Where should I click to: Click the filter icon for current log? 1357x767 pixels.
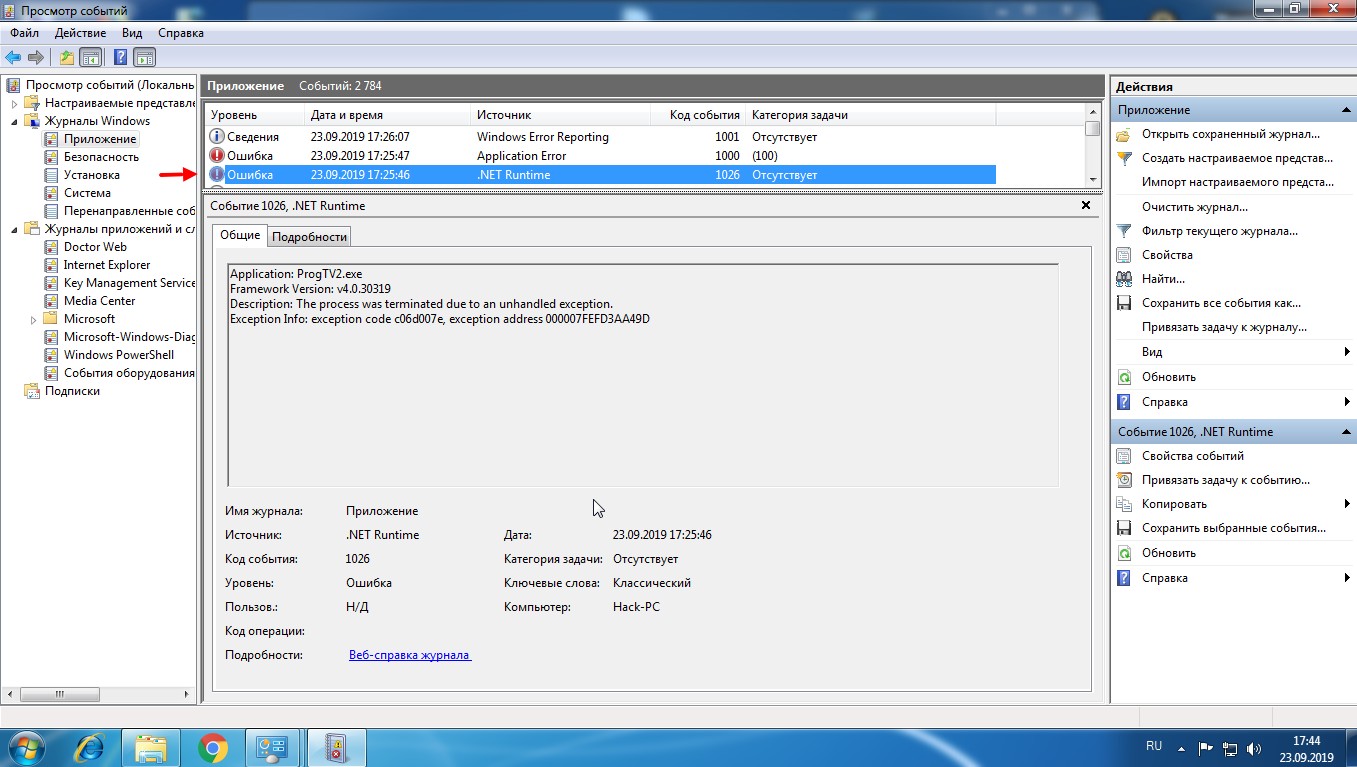click(1124, 231)
